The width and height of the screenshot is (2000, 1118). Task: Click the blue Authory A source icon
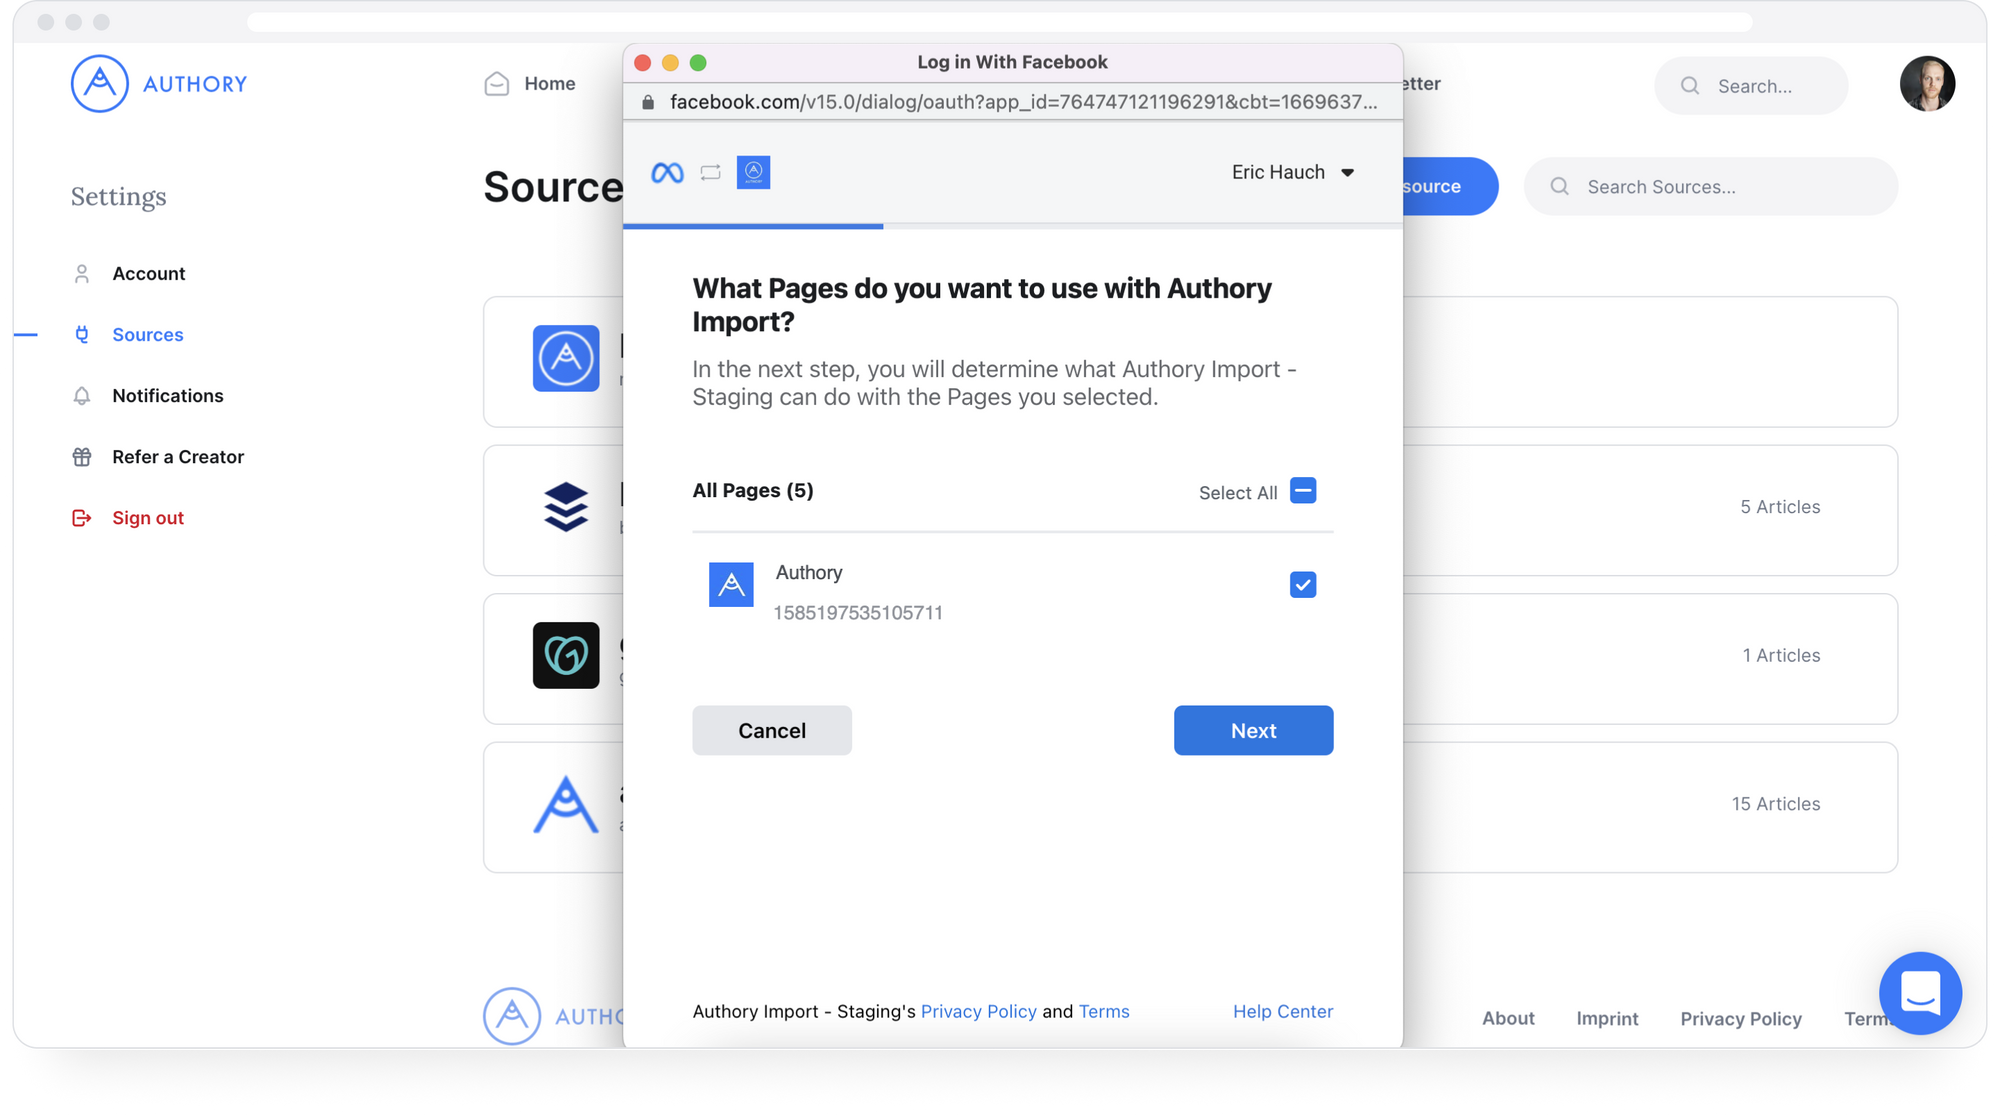(x=566, y=805)
